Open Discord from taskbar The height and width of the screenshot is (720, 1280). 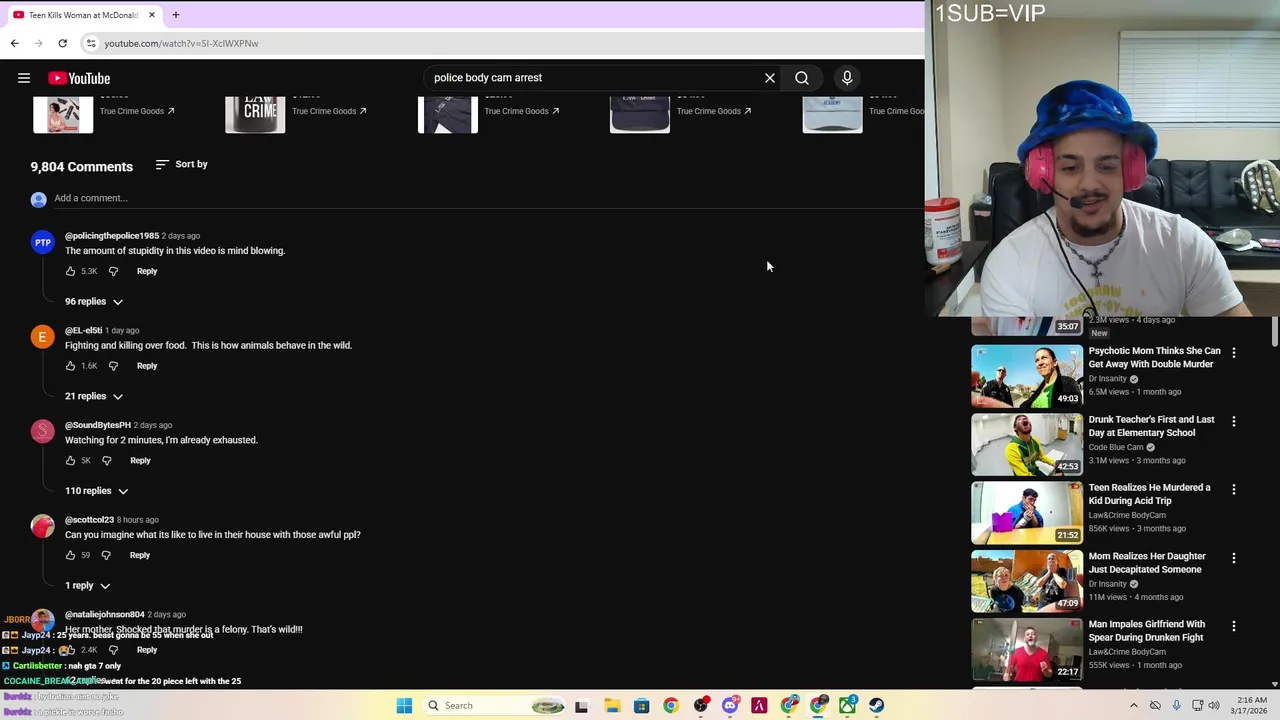730,706
